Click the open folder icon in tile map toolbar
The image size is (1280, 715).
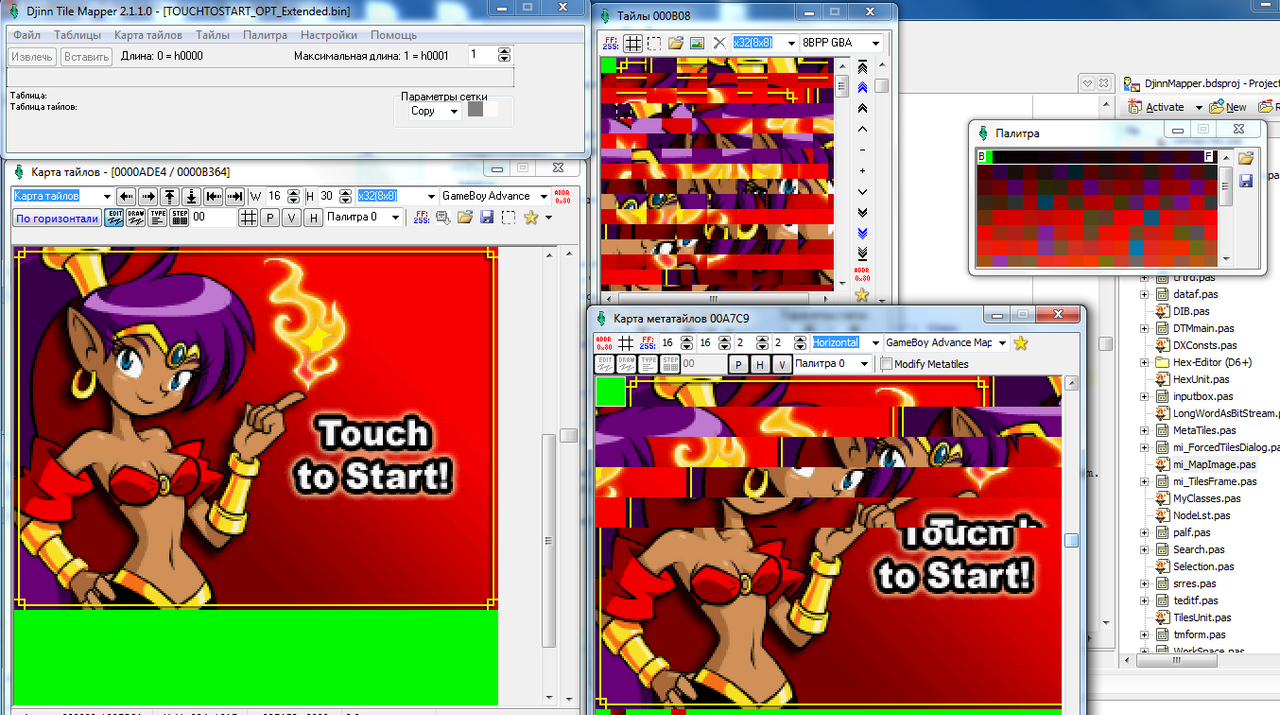[464, 217]
